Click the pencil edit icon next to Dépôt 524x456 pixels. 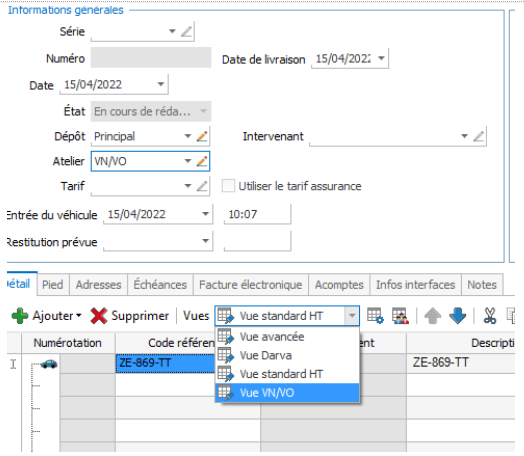tap(202, 136)
